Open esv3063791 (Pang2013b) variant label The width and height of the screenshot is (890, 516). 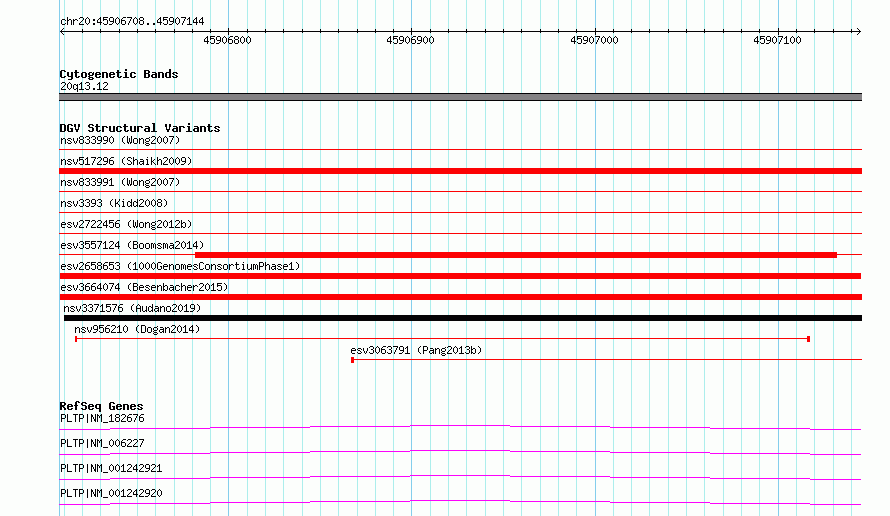click(x=416, y=350)
